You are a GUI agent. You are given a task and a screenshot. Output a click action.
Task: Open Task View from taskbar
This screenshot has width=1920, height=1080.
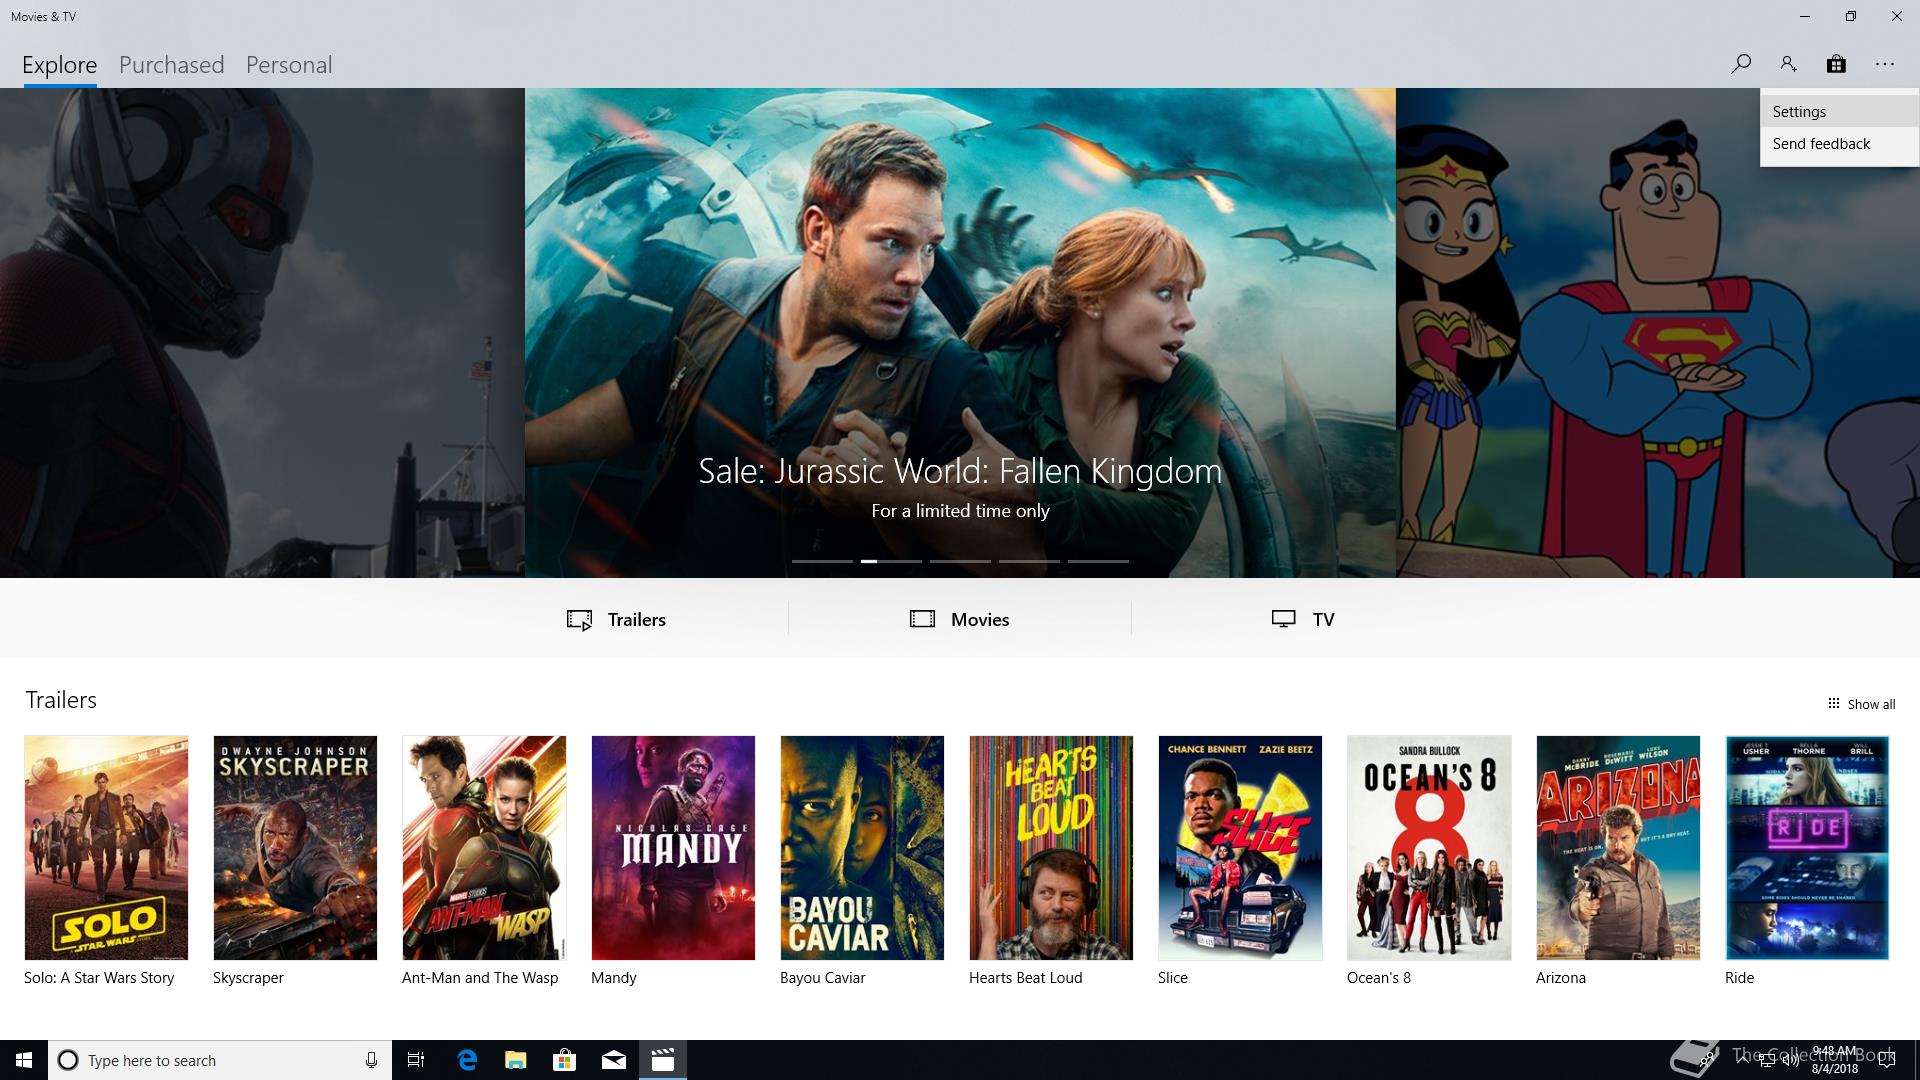coord(416,1060)
